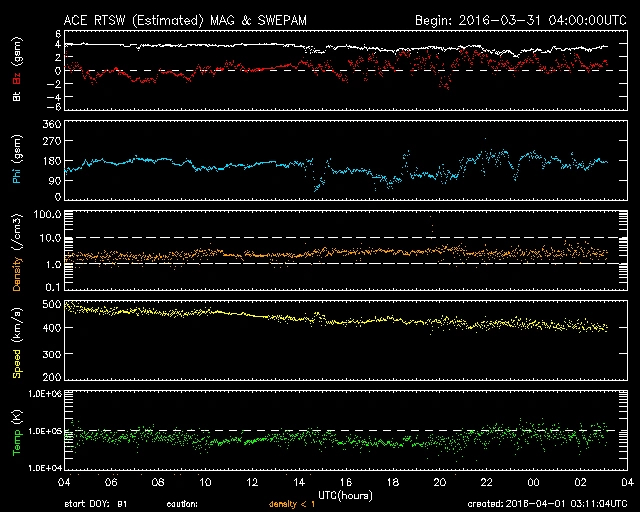Click the 'Bt Bz (gsm)' axis label
The height and width of the screenshot is (512, 640).
tap(17, 69)
